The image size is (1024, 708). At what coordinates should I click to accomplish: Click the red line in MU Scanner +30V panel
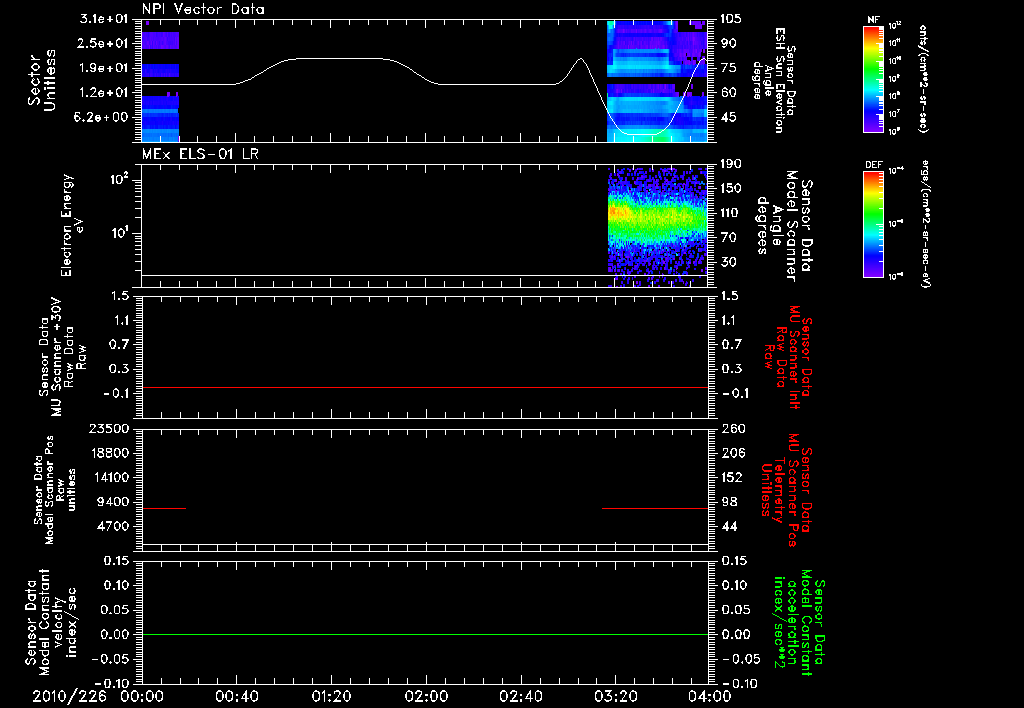(x=424, y=387)
